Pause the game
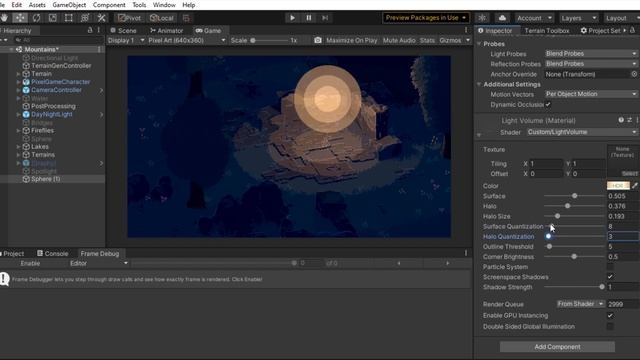 (309, 18)
